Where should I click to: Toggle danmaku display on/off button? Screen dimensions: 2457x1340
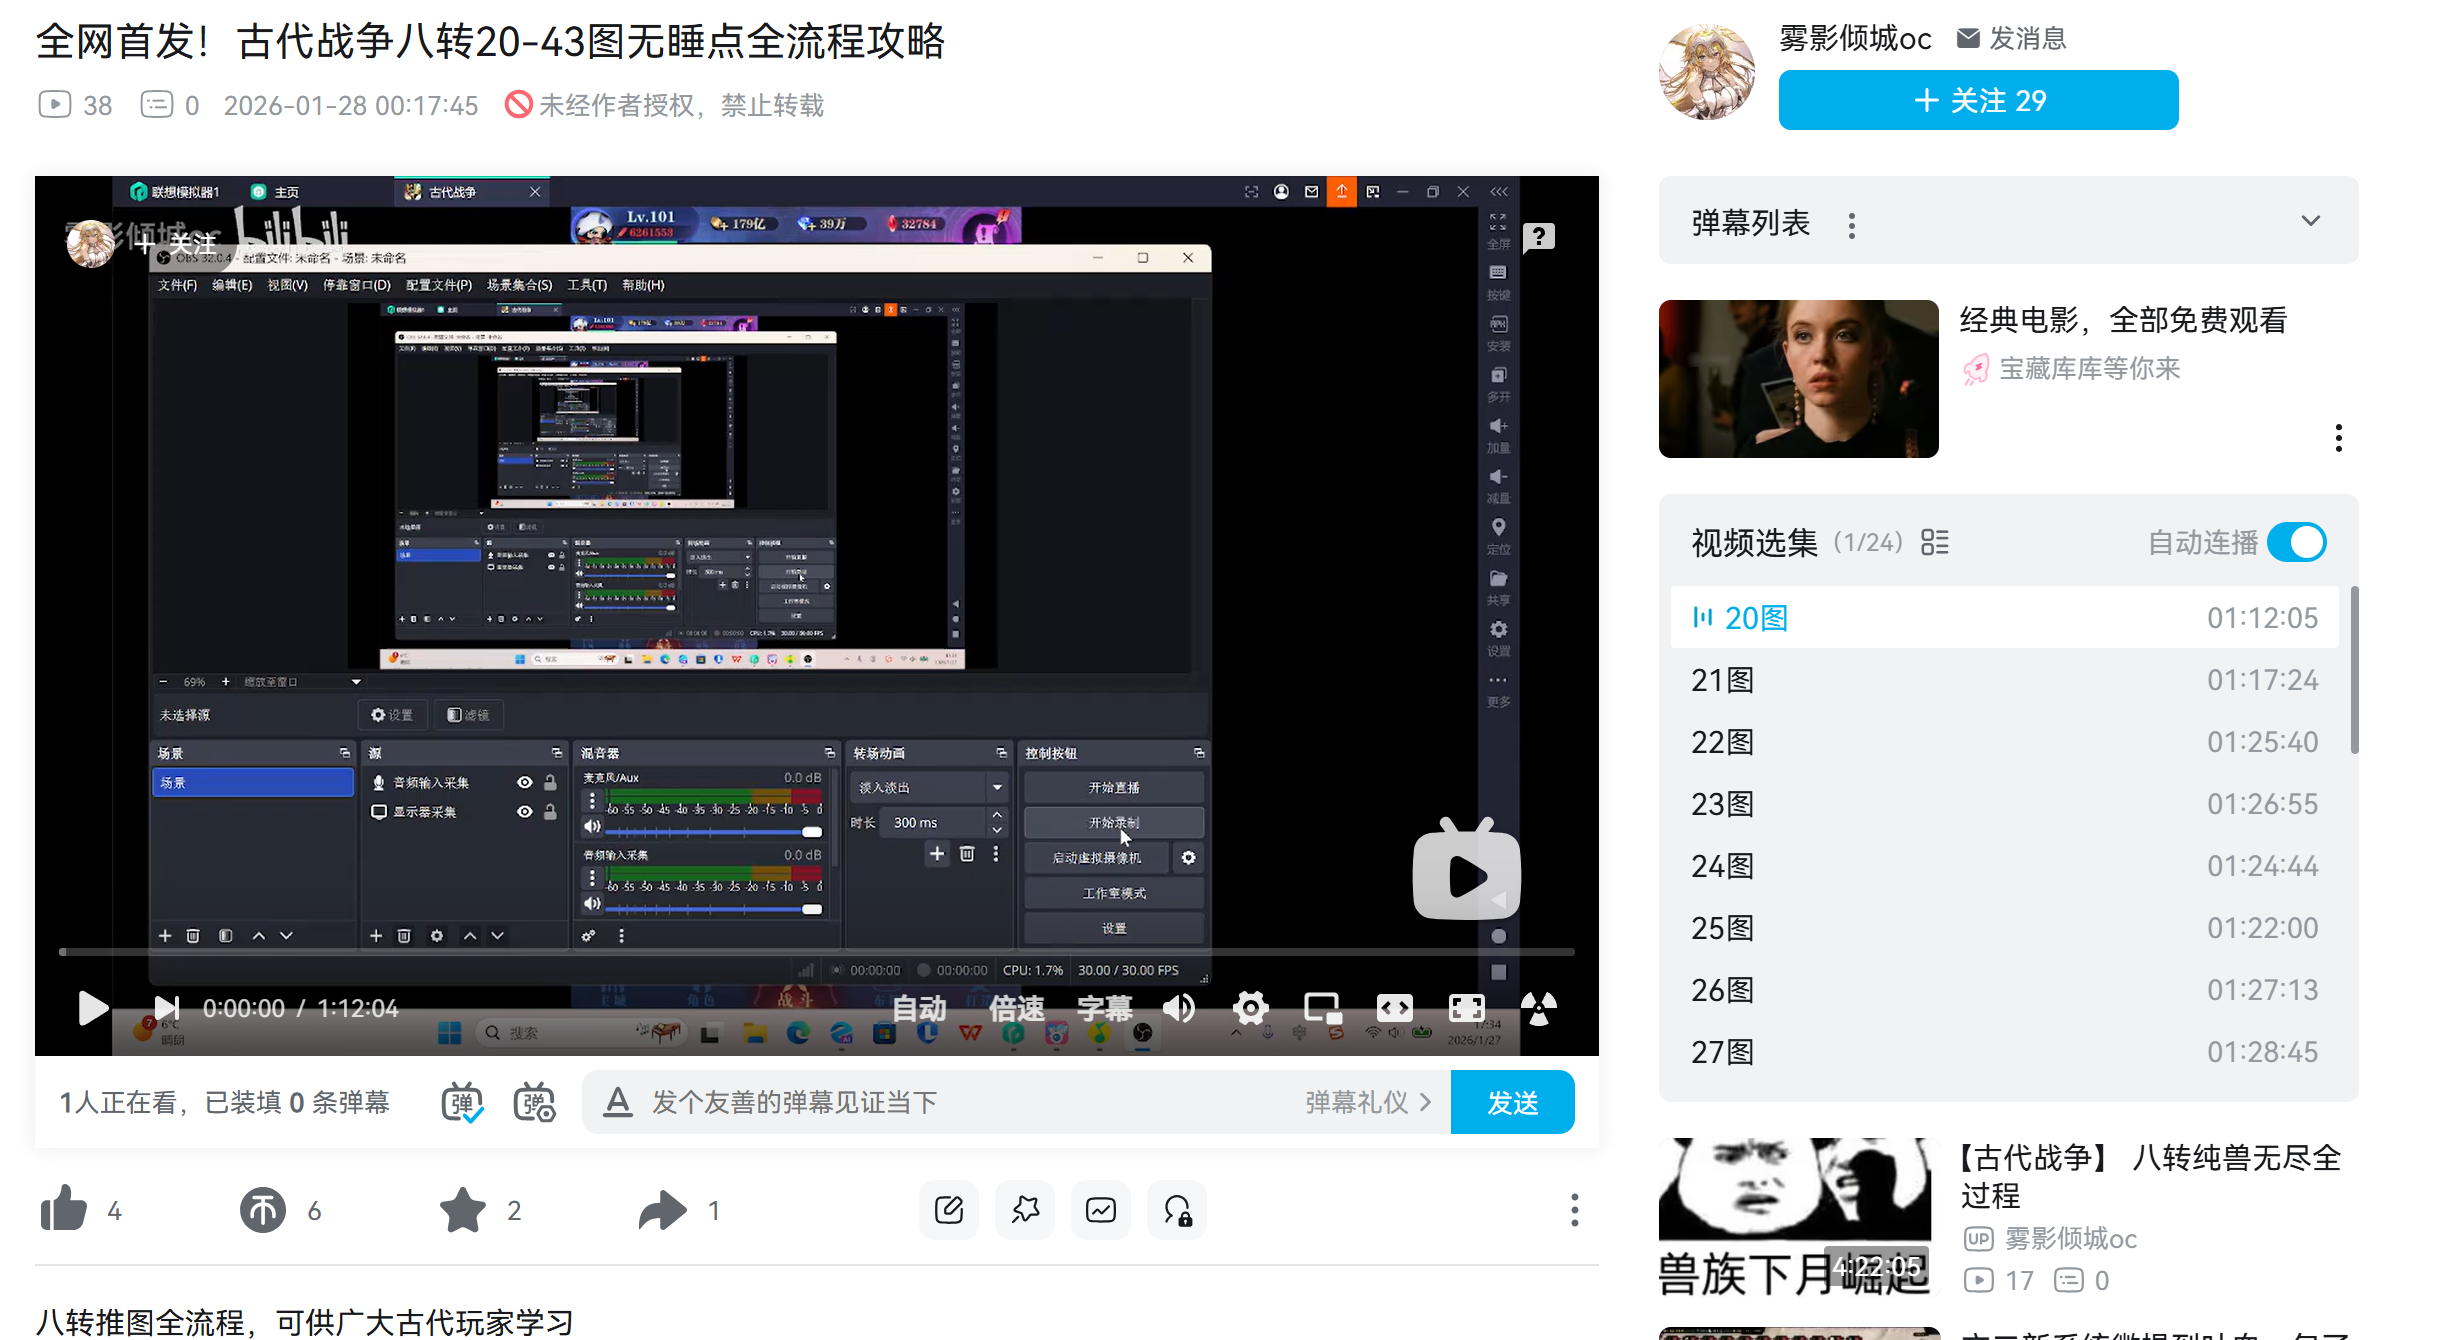[462, 1102]
